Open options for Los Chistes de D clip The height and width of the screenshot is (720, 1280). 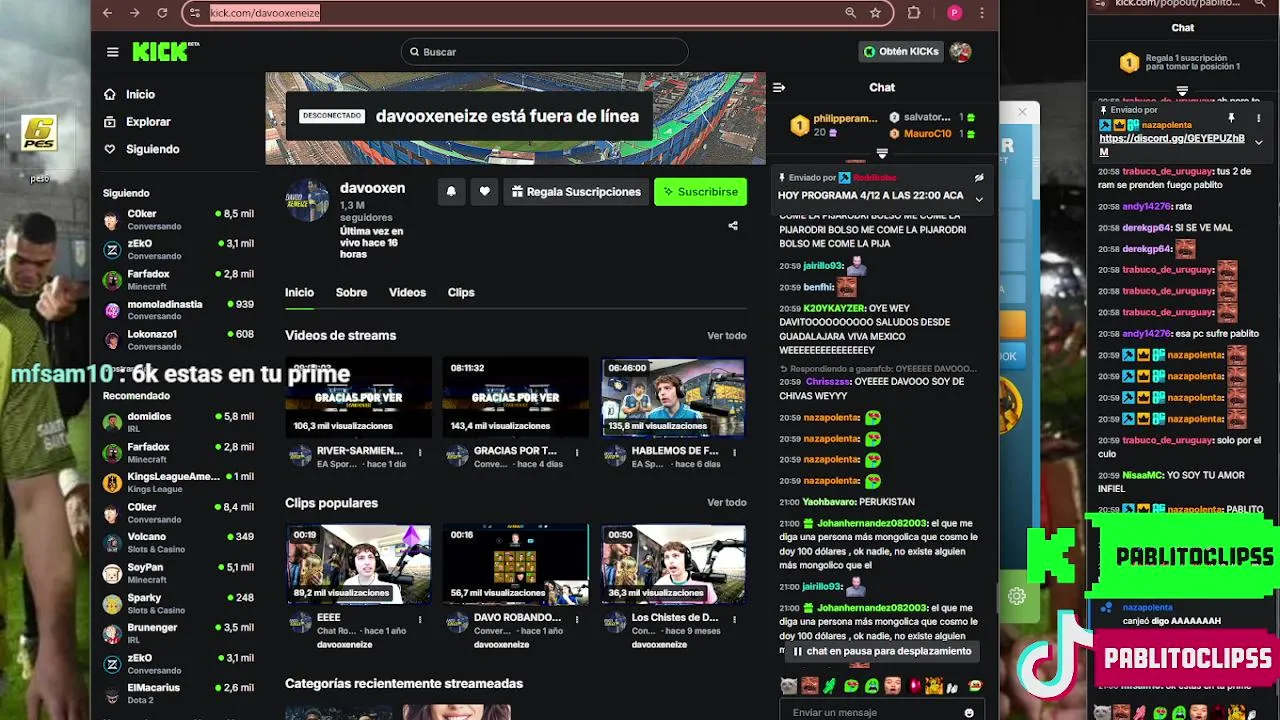click(x=734, y=619)
